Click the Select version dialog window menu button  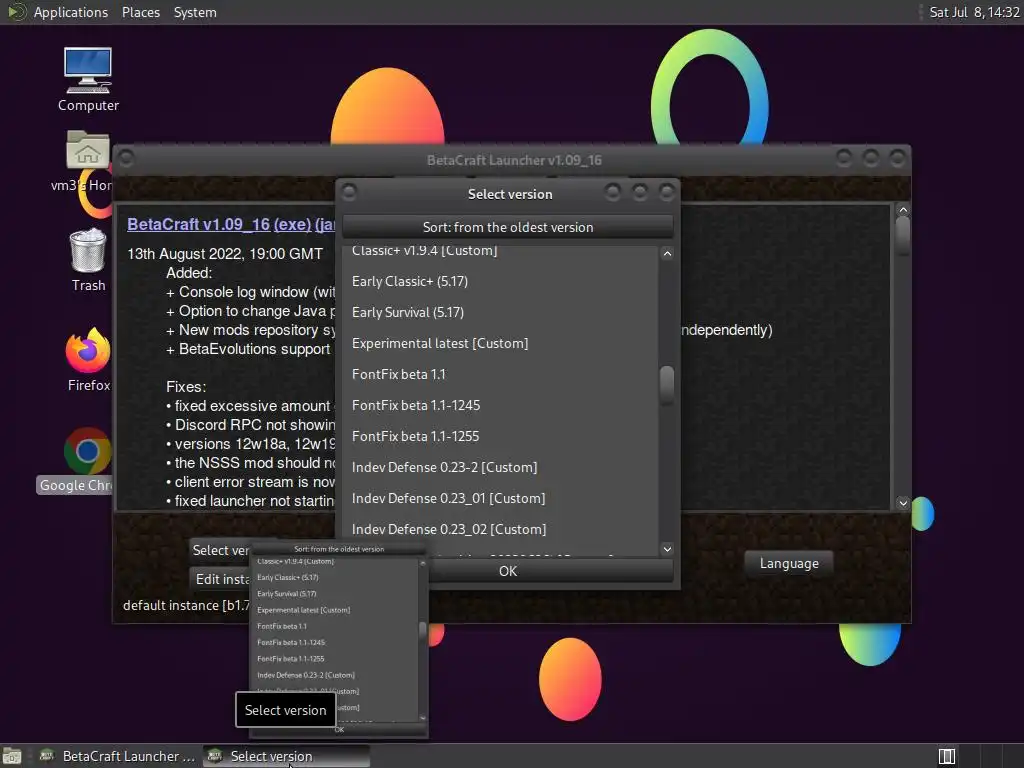point(349,192)
